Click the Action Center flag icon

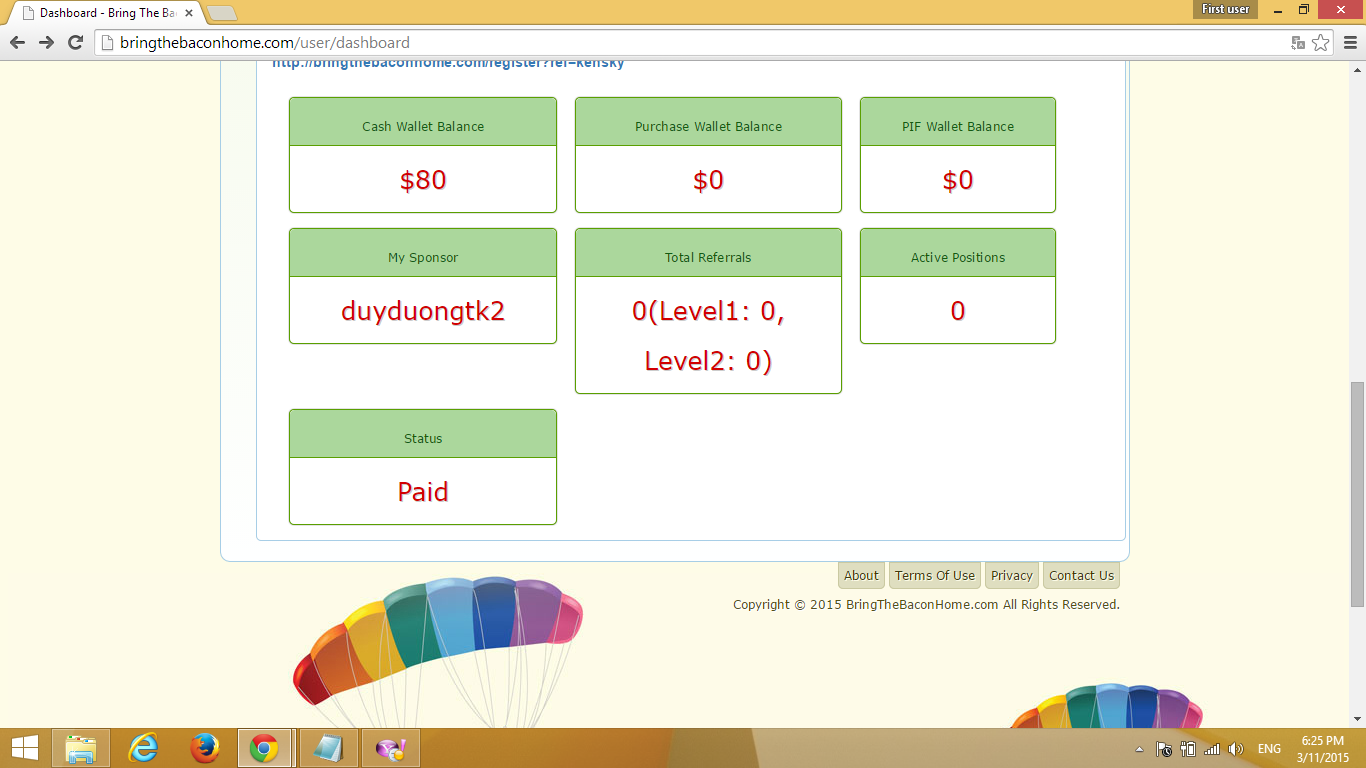point(1163,748)
